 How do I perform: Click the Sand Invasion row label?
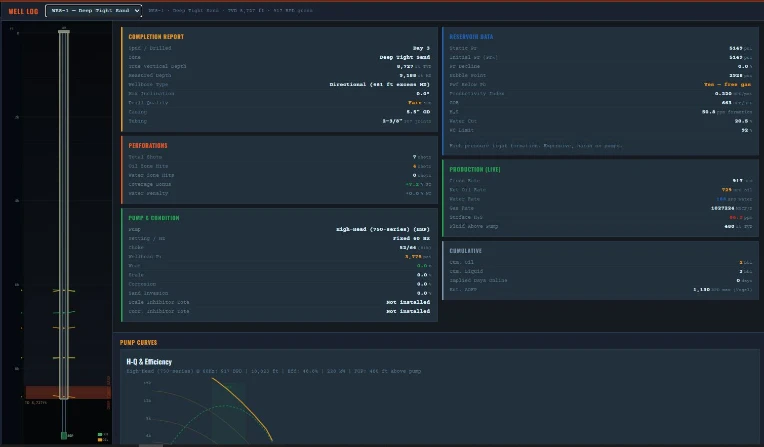click(148, 293)
